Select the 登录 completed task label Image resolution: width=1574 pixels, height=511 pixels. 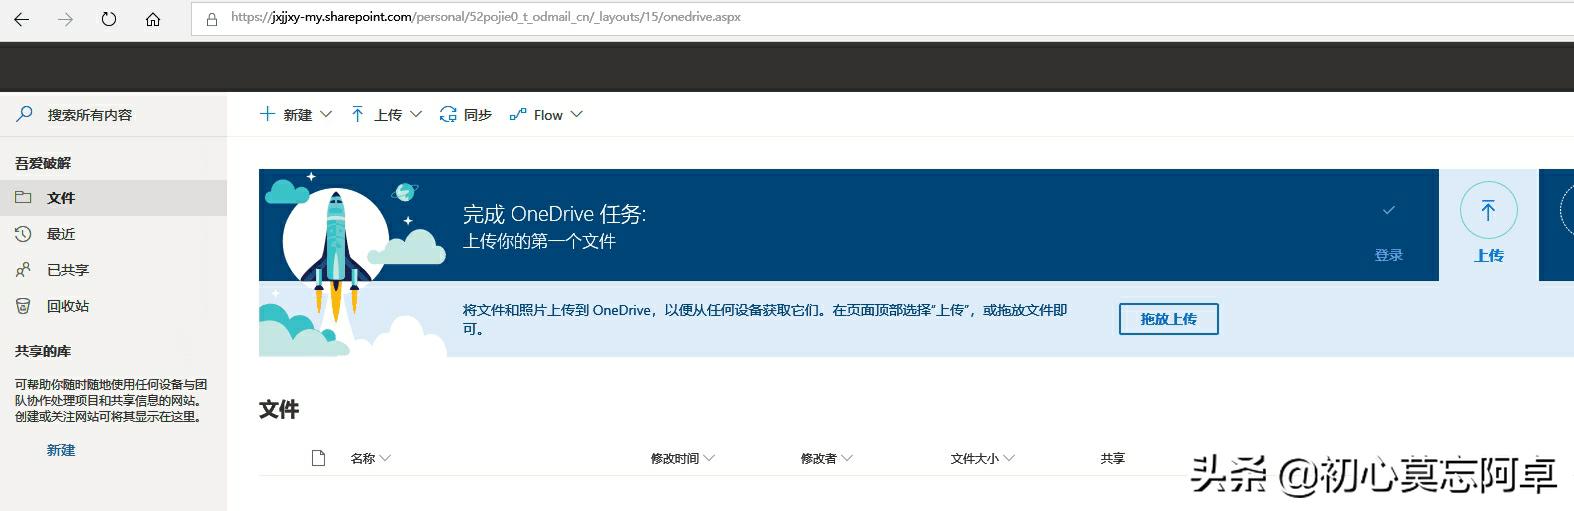(1388, 255)
